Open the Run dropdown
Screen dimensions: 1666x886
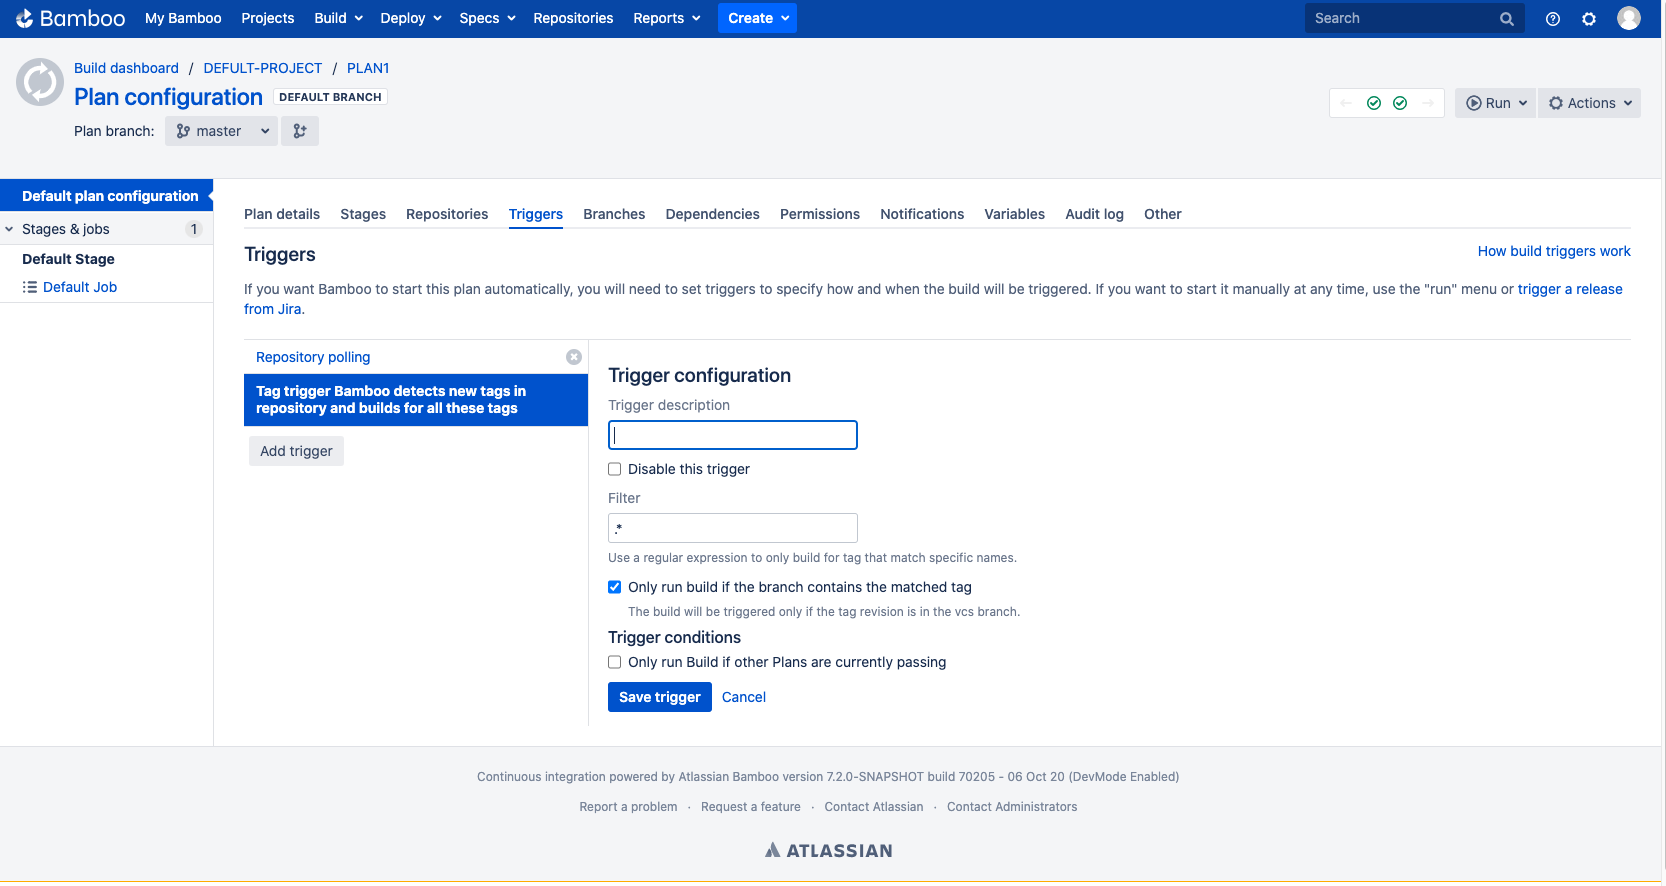tap(1495, 103)
